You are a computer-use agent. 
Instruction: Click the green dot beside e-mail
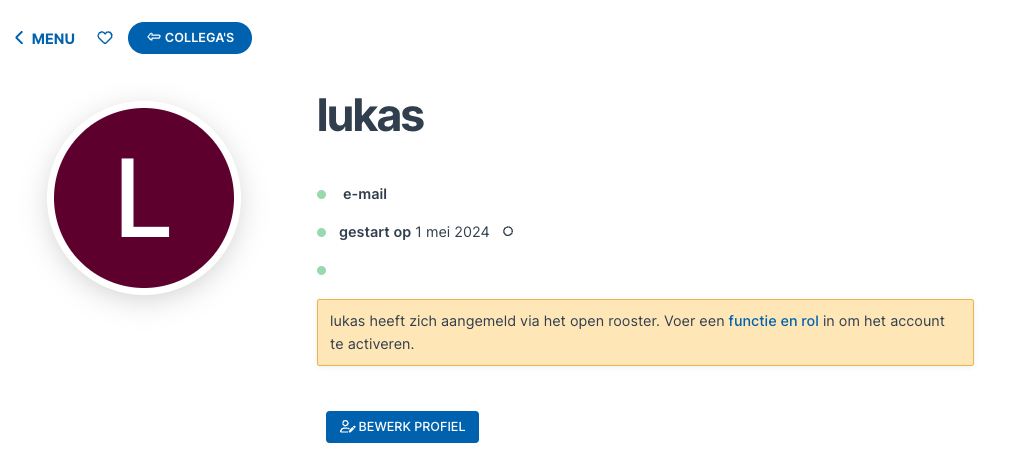[x=321, y=194]
